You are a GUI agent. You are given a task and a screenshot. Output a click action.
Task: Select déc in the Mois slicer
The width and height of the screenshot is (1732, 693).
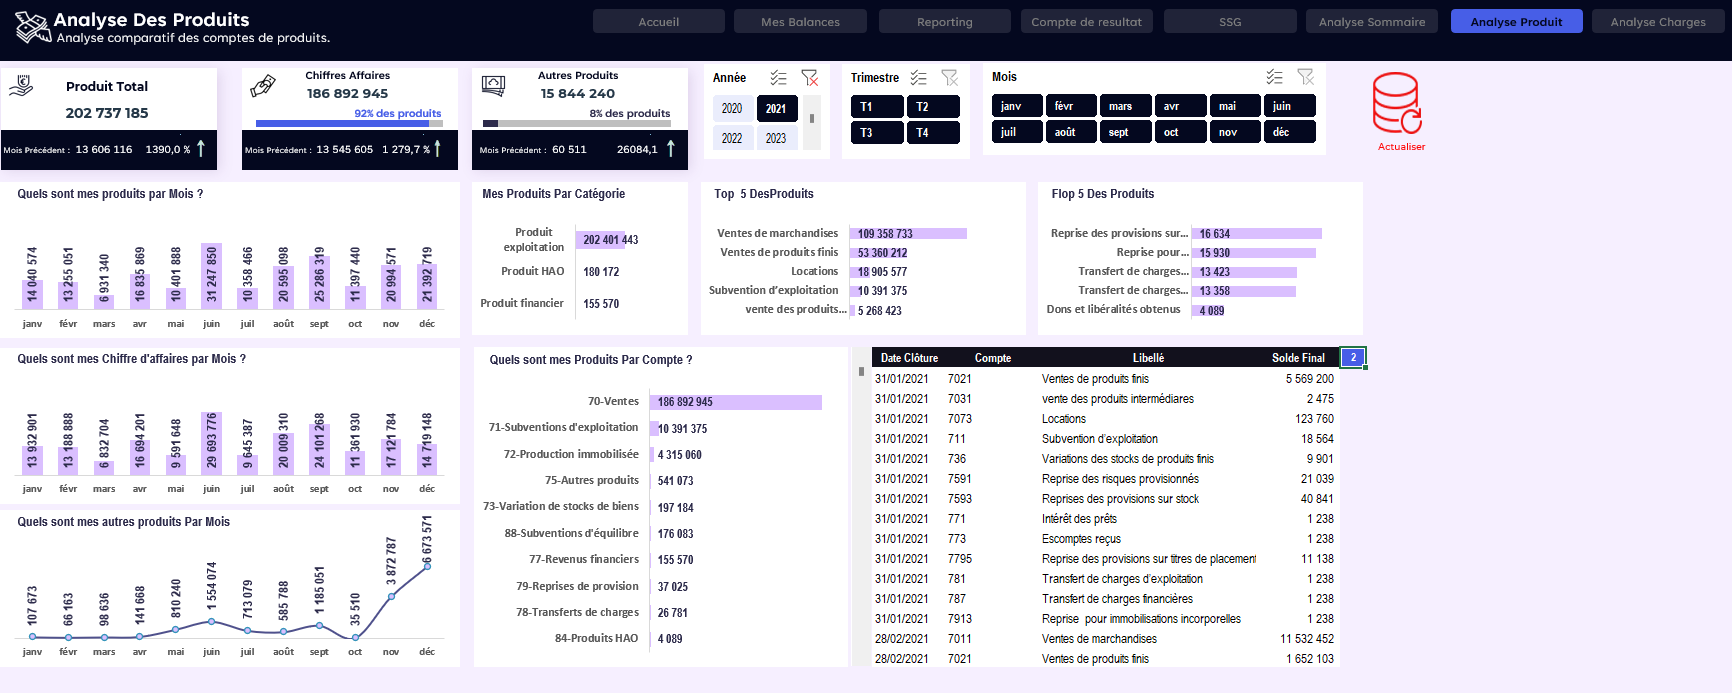tap(1289, 132)
